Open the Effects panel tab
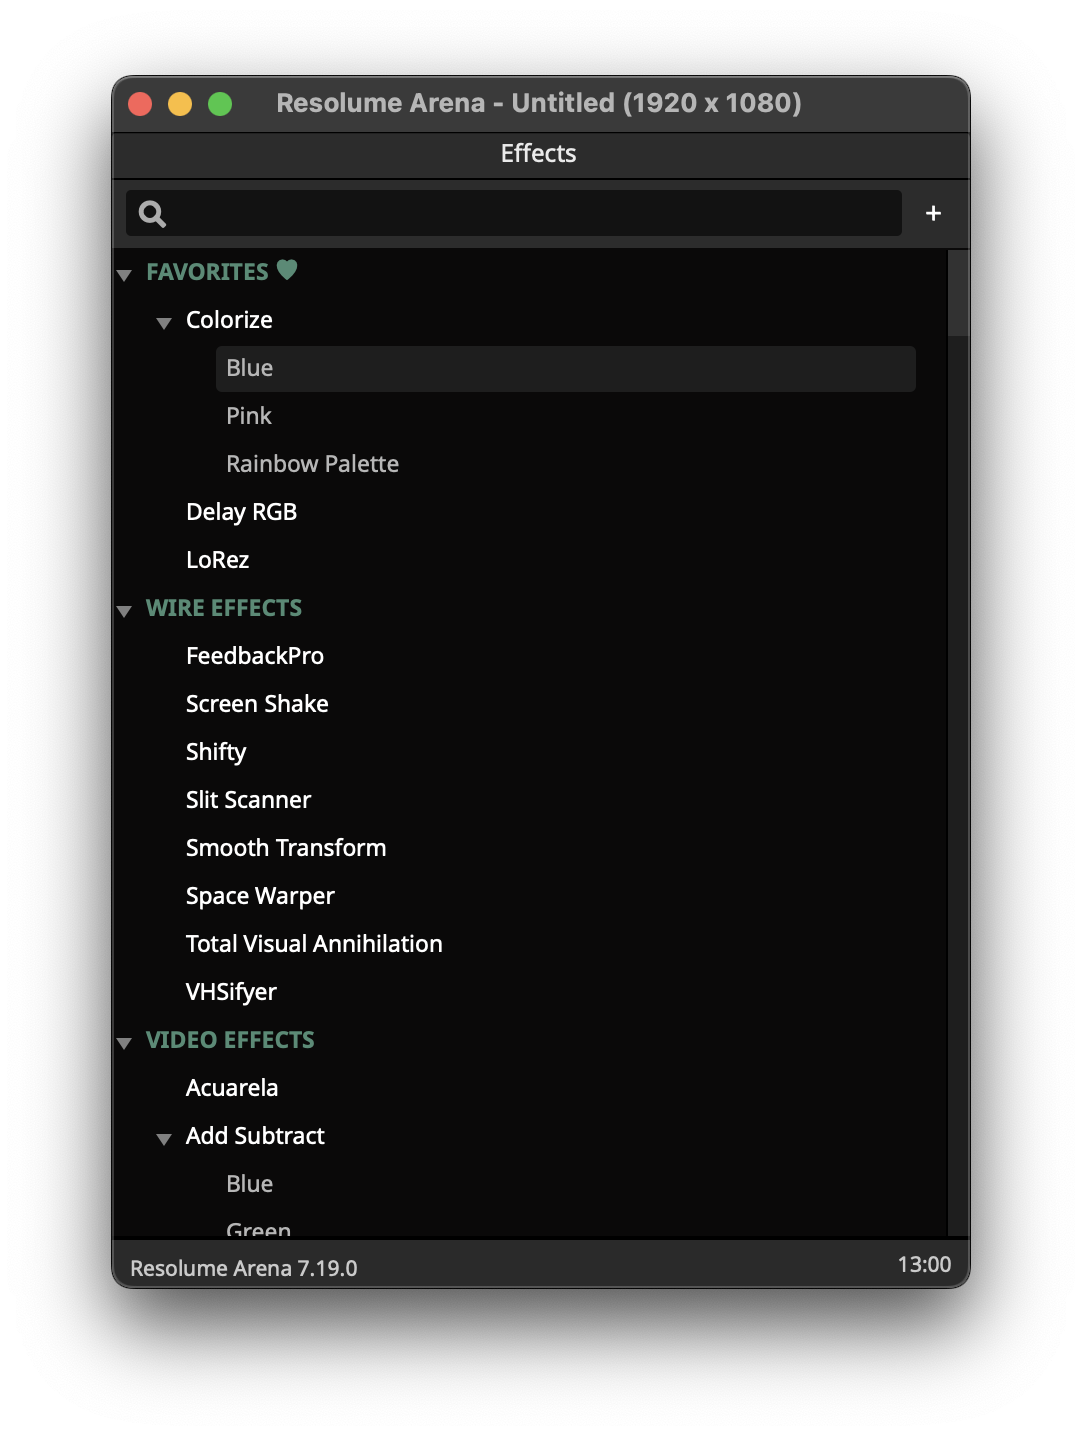This screenshot has height=1436, width=1082. [x=538, y=154]
